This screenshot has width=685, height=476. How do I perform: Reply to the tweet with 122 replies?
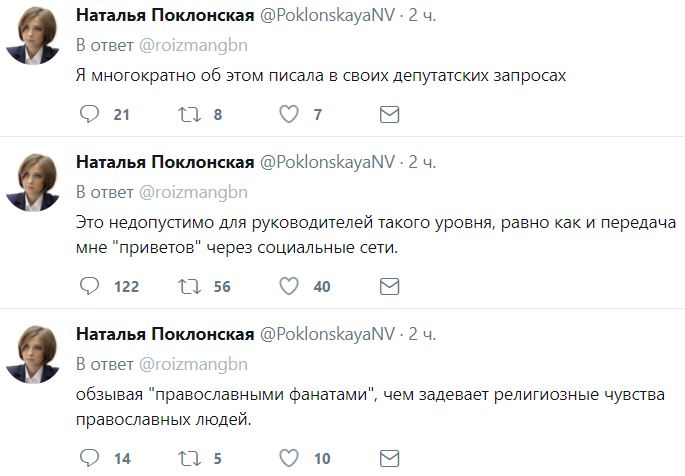pos(89,287)
